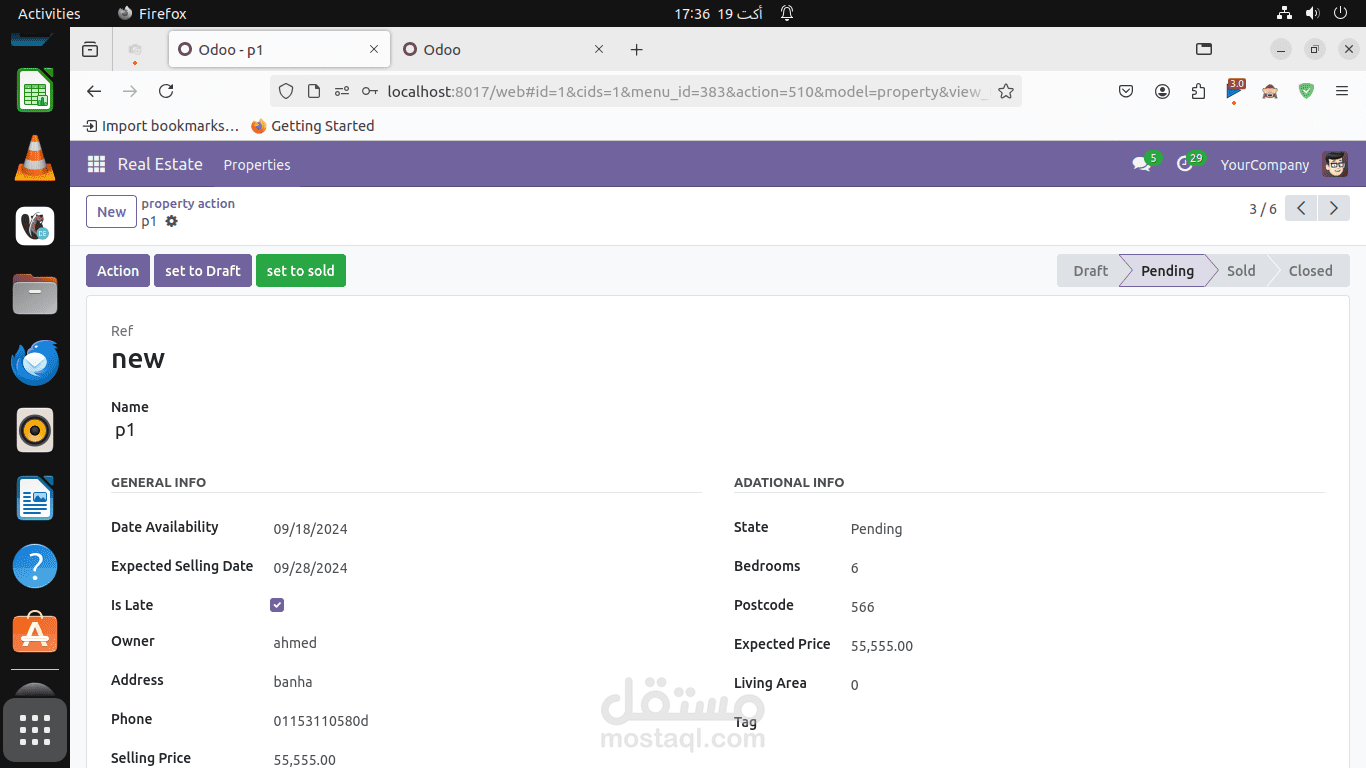
Task: Open the tabs list in the title bar
Action: click(x=1204, y=49)
